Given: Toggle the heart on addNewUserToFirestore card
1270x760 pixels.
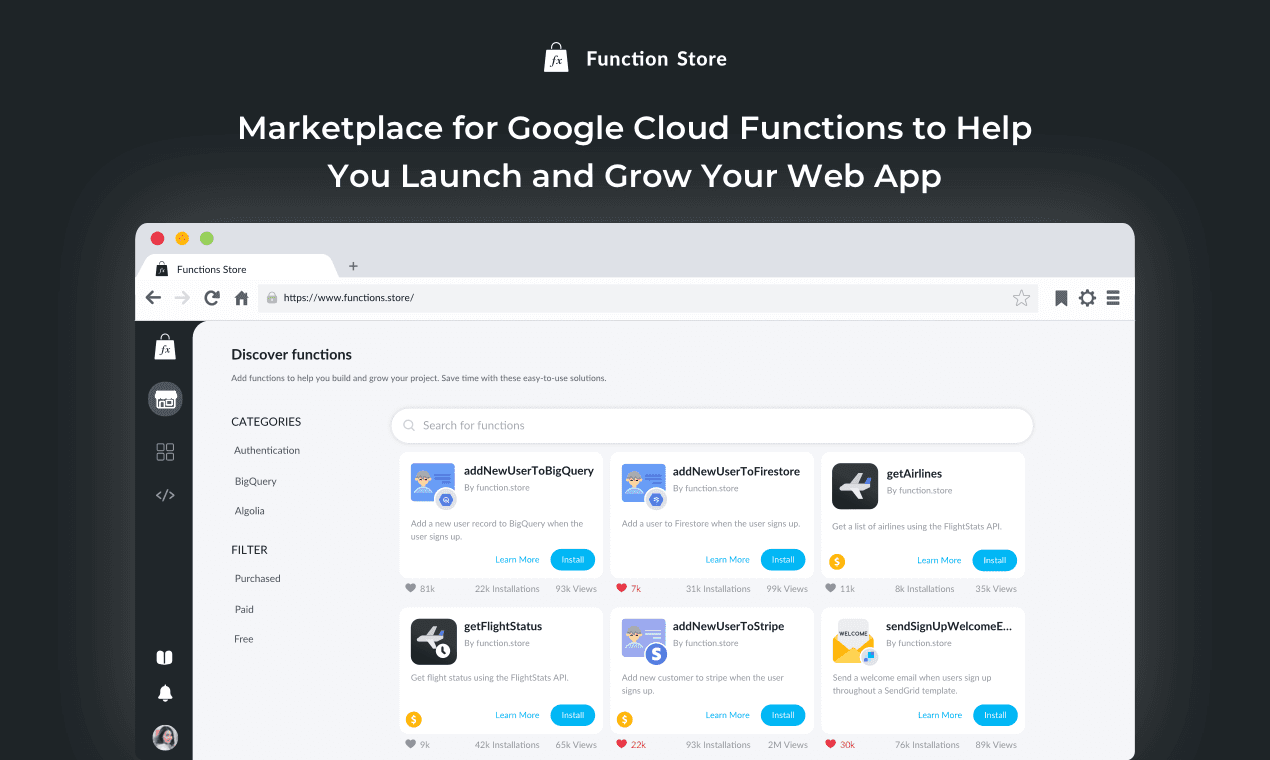Looking at the screenshot, I should (622, 589).
